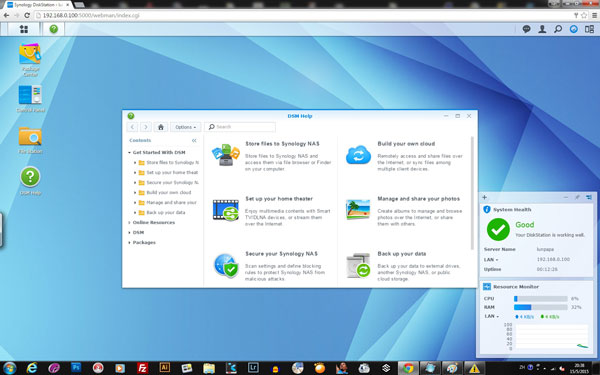This screenshot has height=375, width=600.
Task: Add a widget with the plus icon
Action: [x=484, y=197]
